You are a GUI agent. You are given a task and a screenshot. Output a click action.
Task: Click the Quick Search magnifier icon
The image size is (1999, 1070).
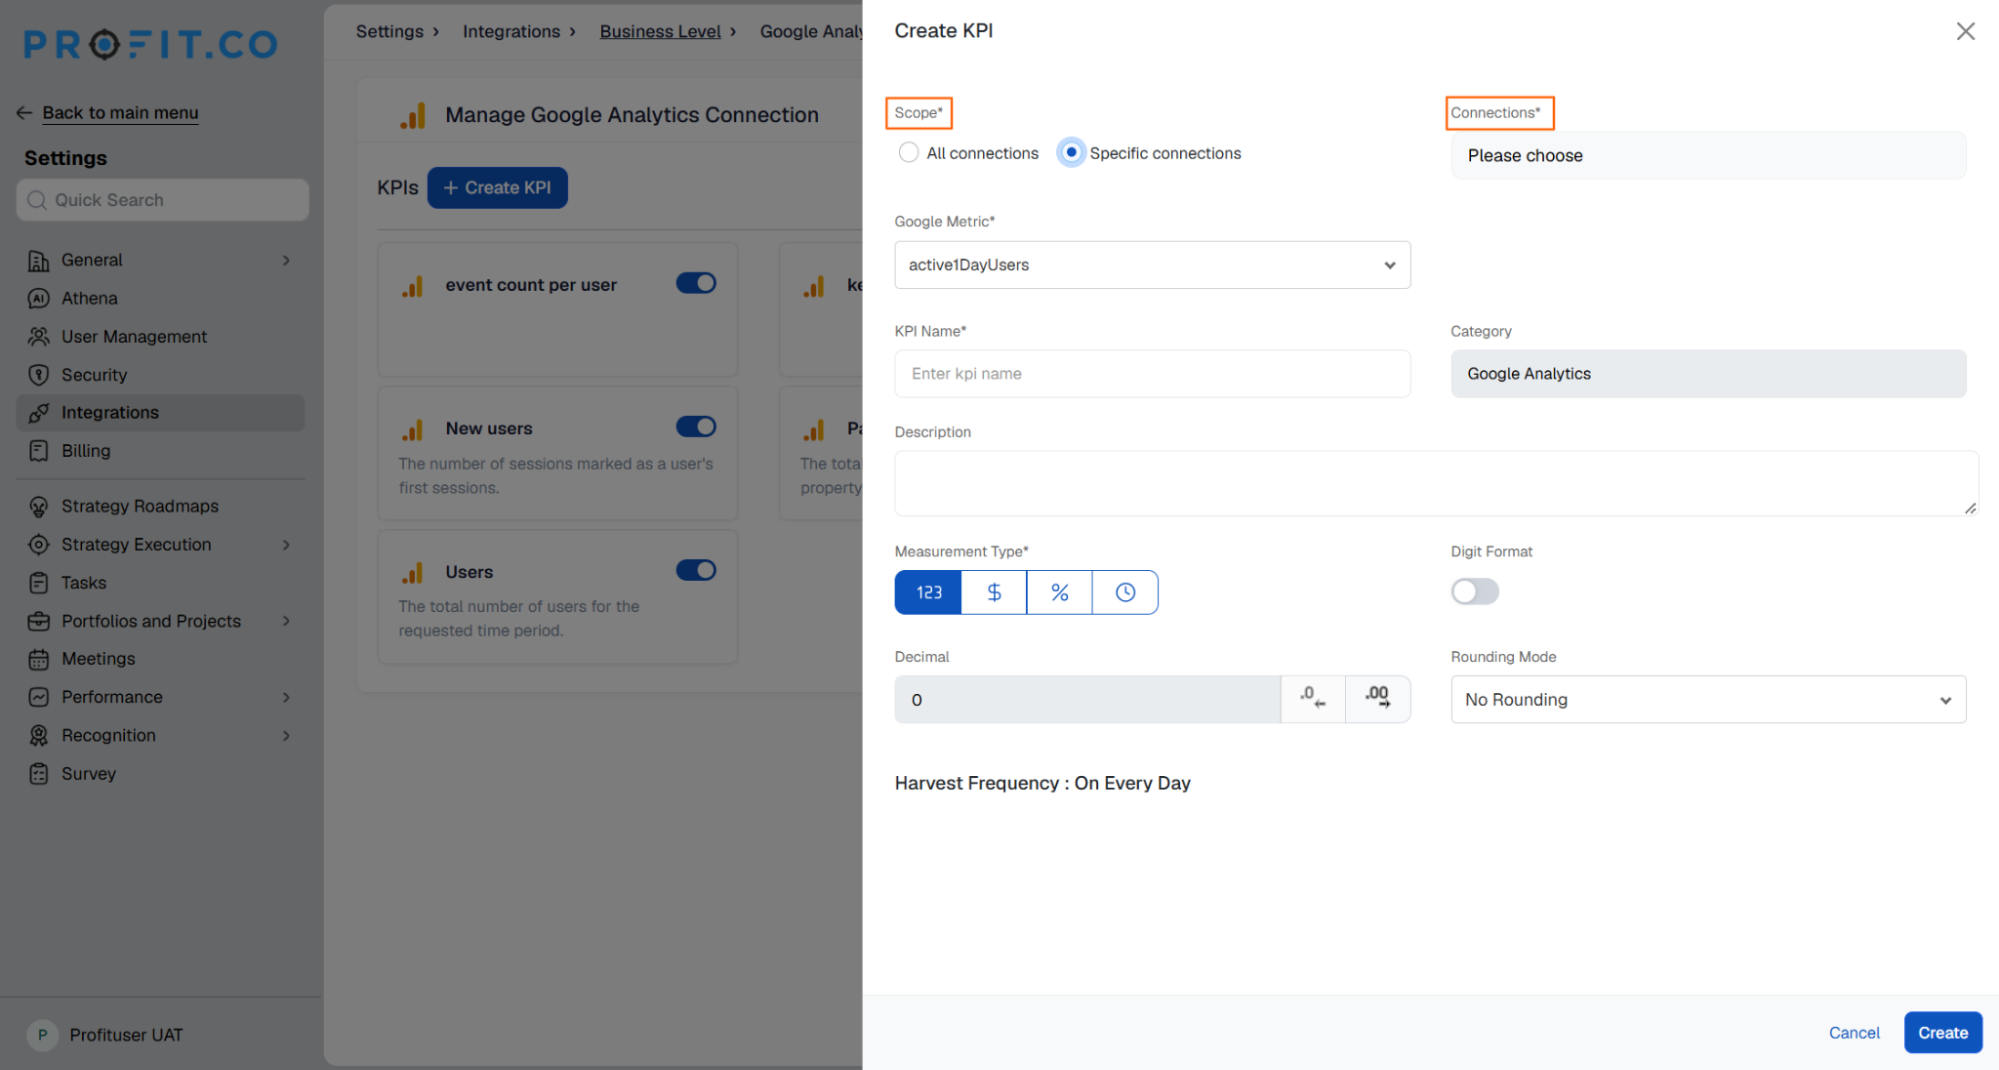click(37, 200)
